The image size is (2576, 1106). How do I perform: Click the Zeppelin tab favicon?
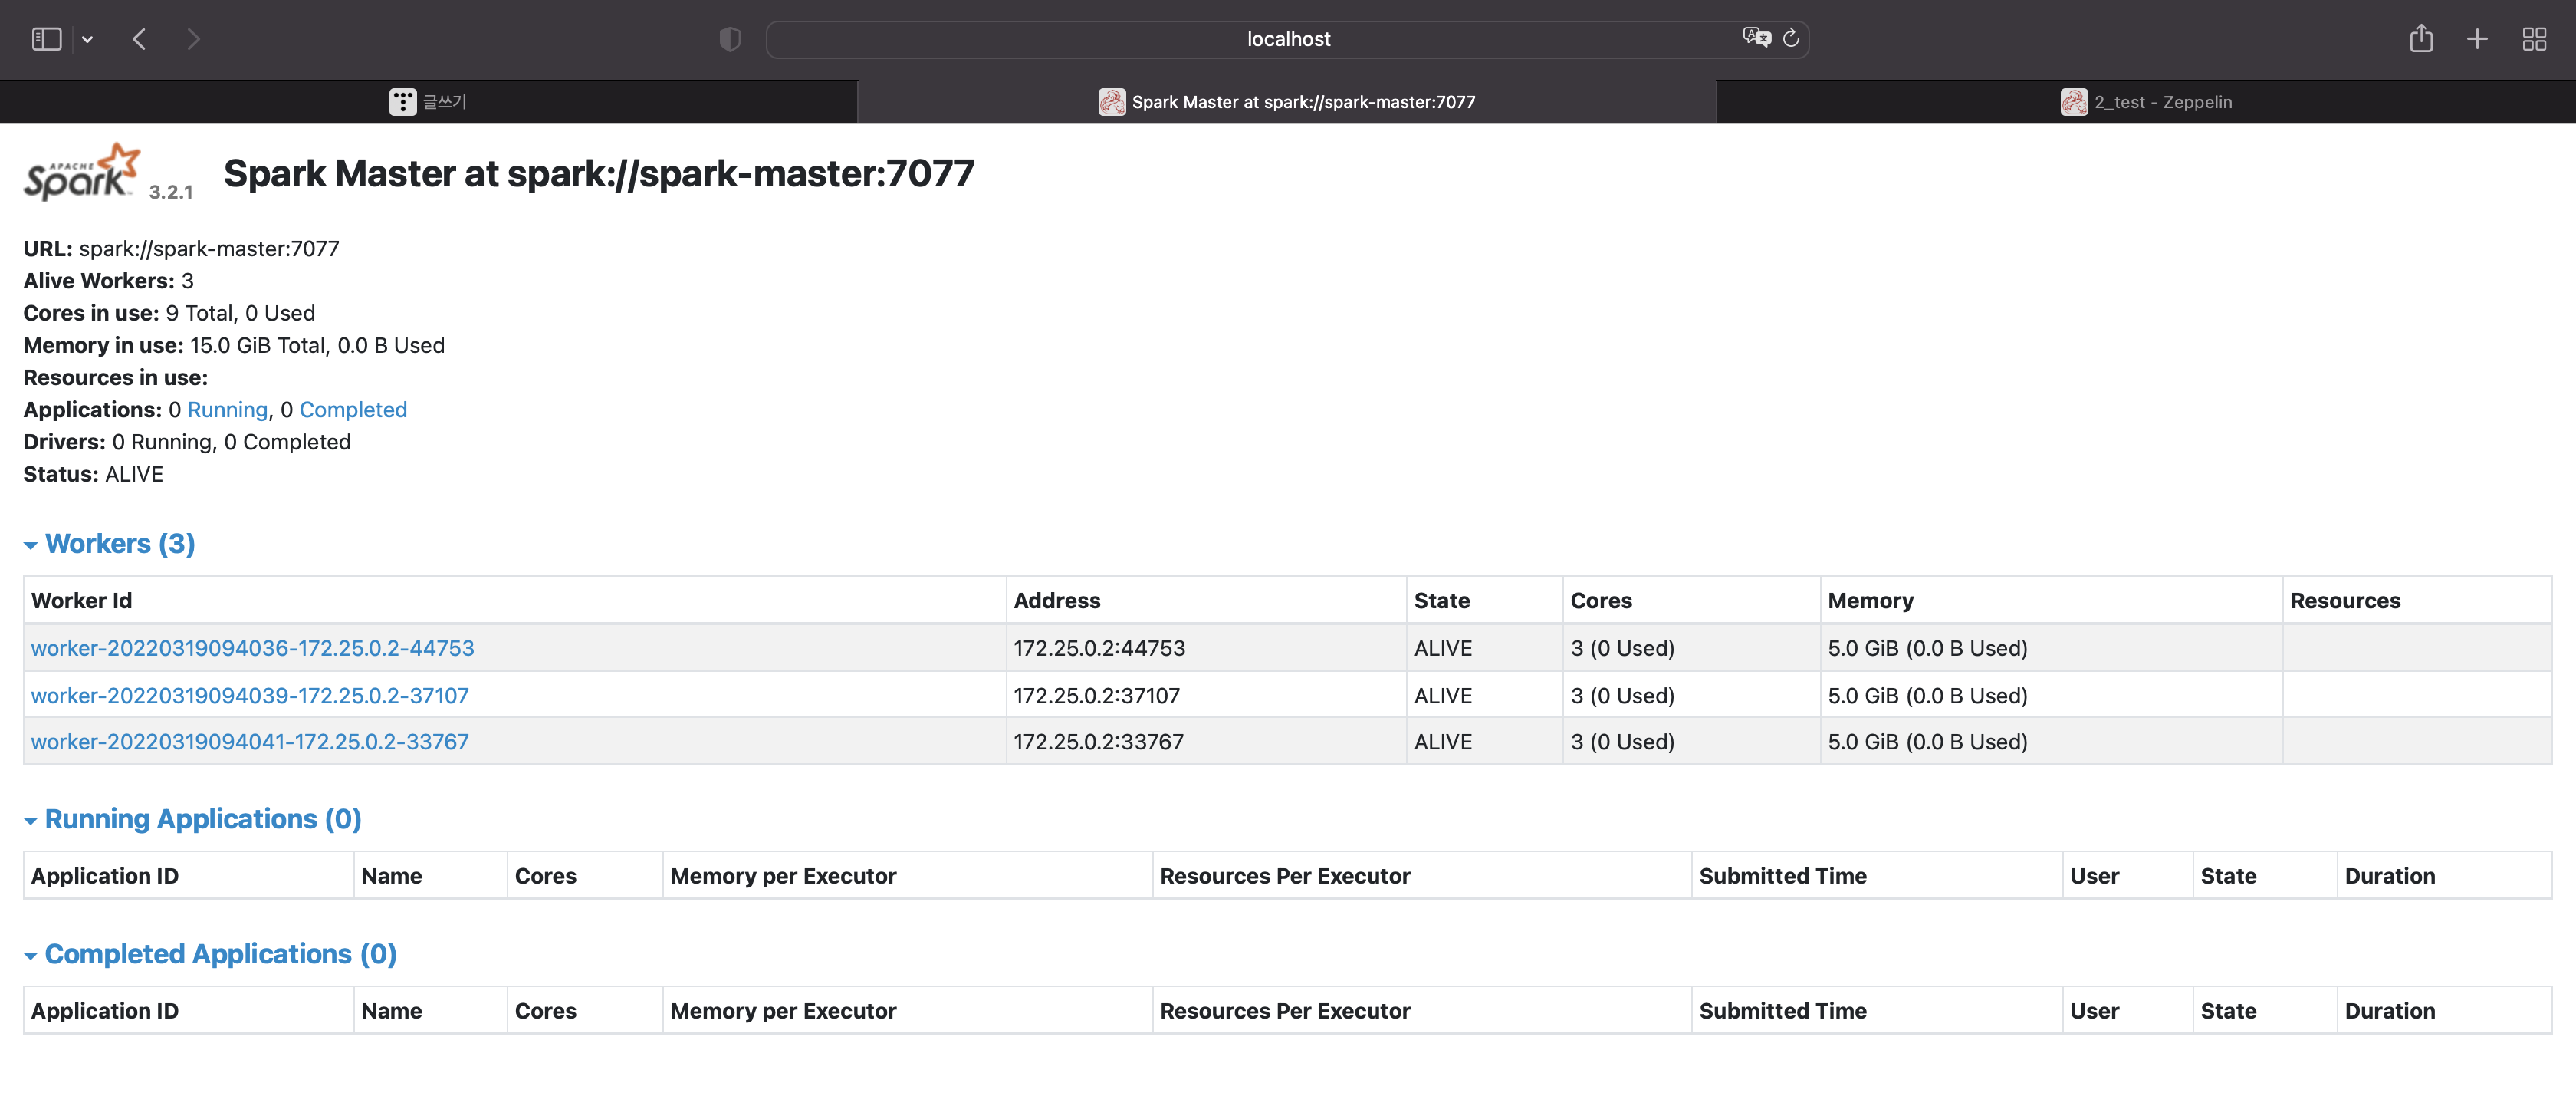(x=2074, y=102)
